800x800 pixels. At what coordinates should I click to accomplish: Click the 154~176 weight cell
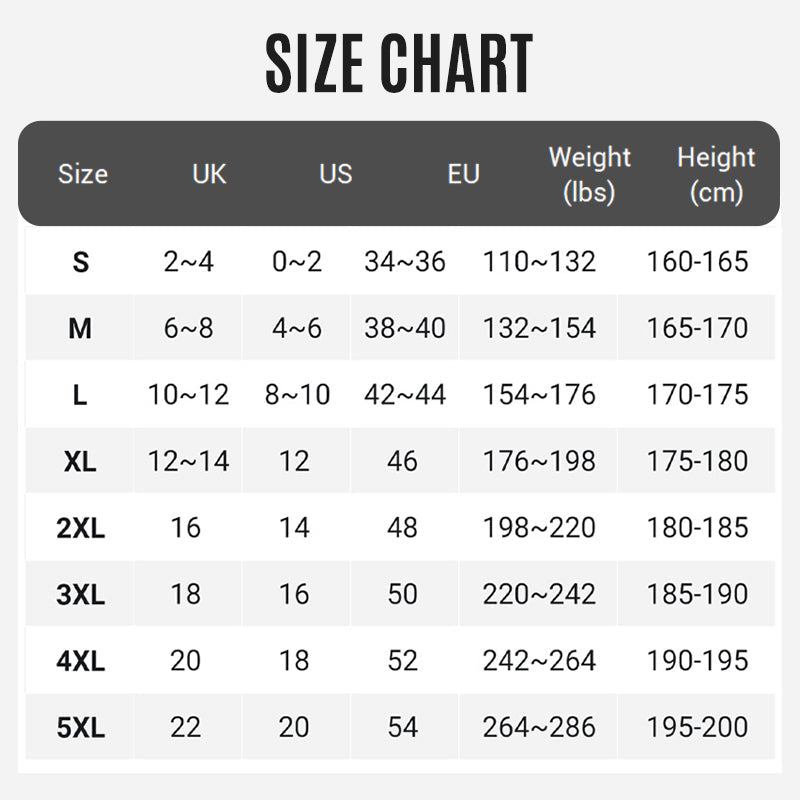(x=539, y=394)
